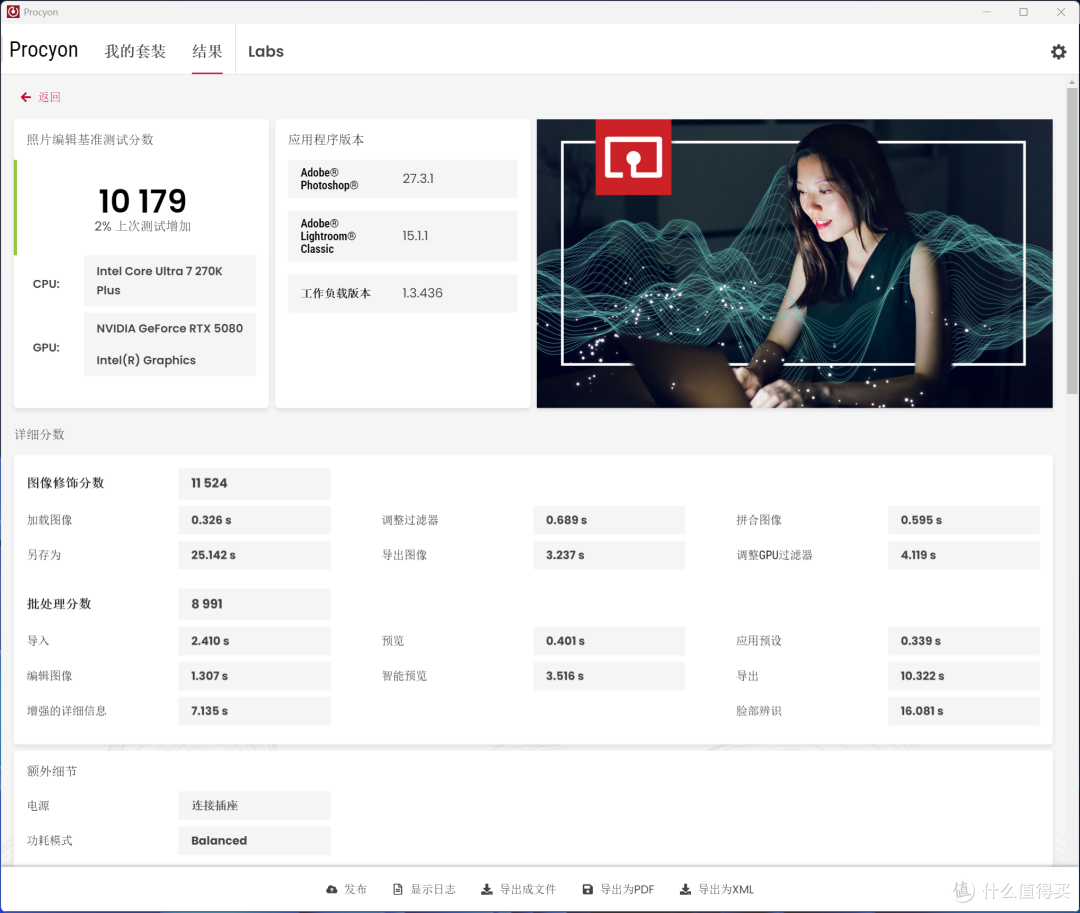Go back via 返回 link
The width and height of the screenshot is (1080, 913).
(x=49, y=97)
